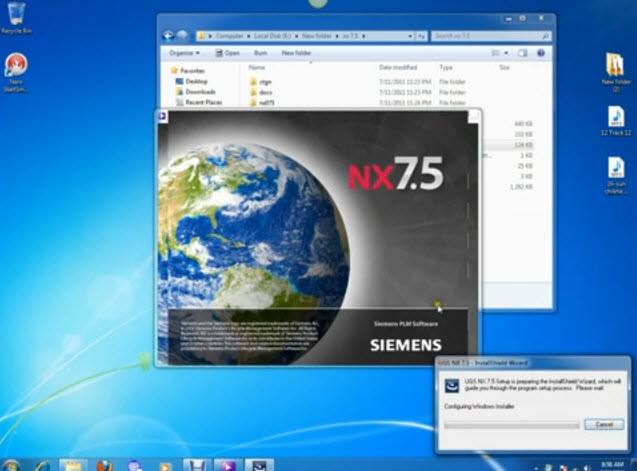This screenshot has width=637, height=471.
Task: Cancel the InstallShield Wizard setup
Action: tap(604, 424)
